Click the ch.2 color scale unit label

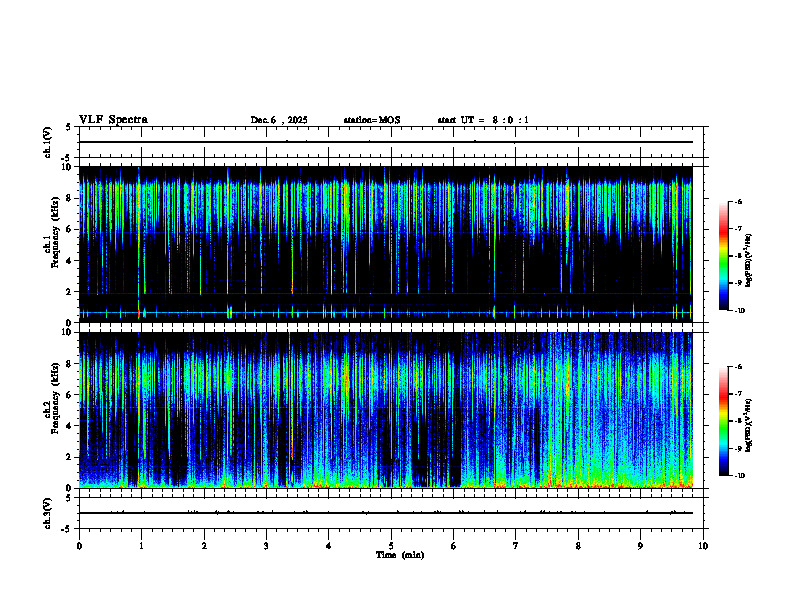tap(749, 426)
